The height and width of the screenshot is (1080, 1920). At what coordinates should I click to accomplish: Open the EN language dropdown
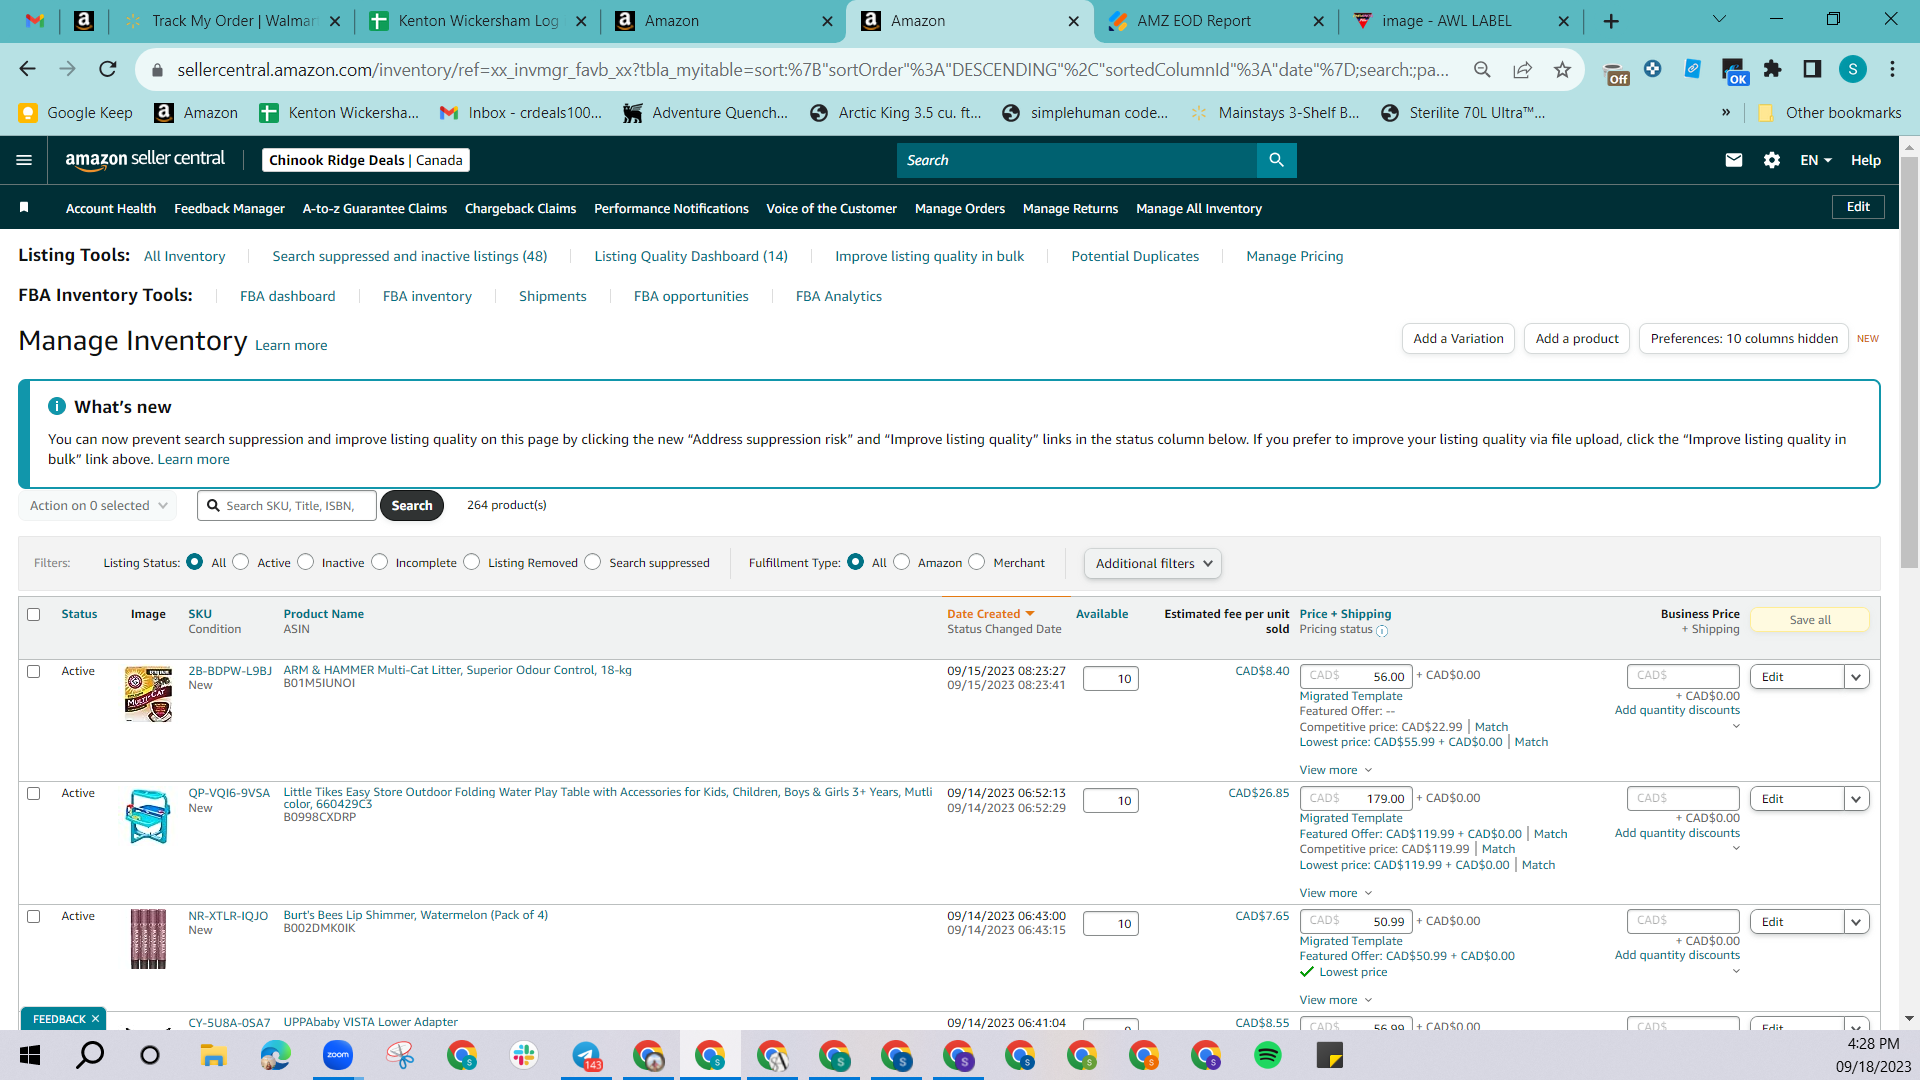1816,160
